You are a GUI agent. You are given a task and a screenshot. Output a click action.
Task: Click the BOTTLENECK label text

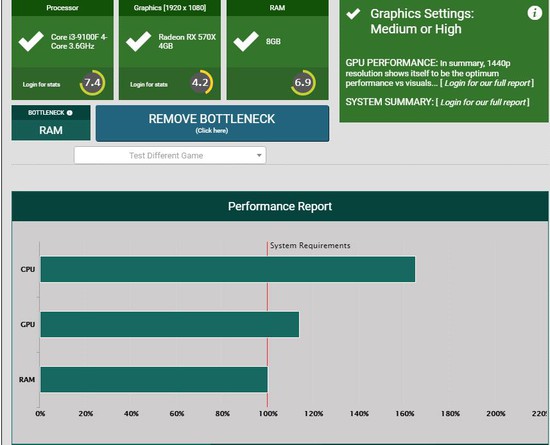pyautogui.click(x=46, y=113)
